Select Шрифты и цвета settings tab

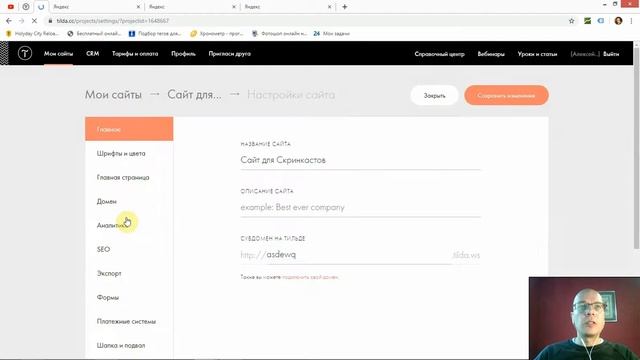[x=129, y=153]
